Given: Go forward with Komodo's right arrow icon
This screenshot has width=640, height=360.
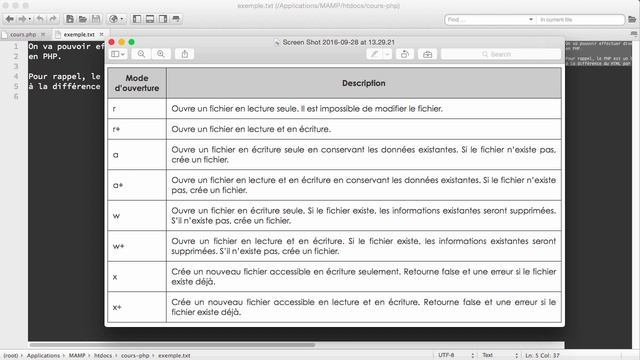Looking at the screenshot, I should tap(22, 19).
